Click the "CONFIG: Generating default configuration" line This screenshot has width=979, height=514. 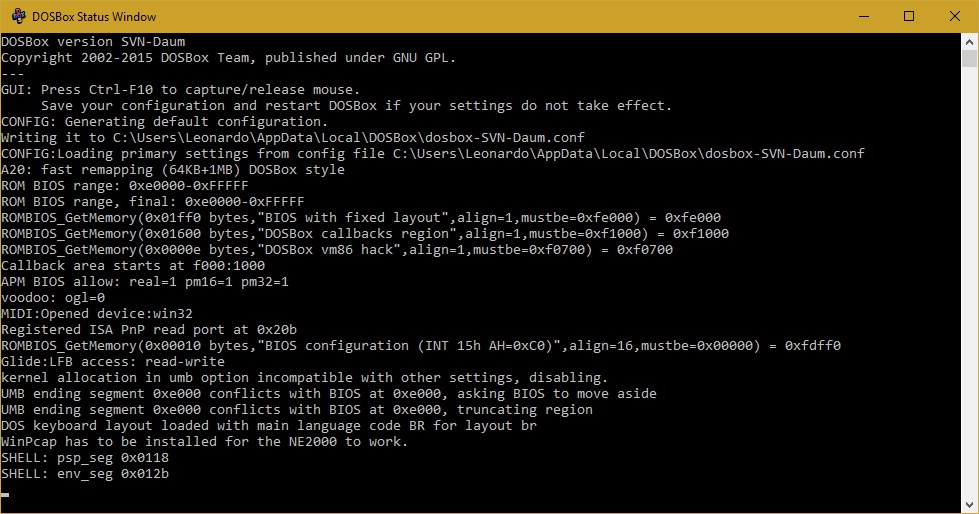pos(164,121)
